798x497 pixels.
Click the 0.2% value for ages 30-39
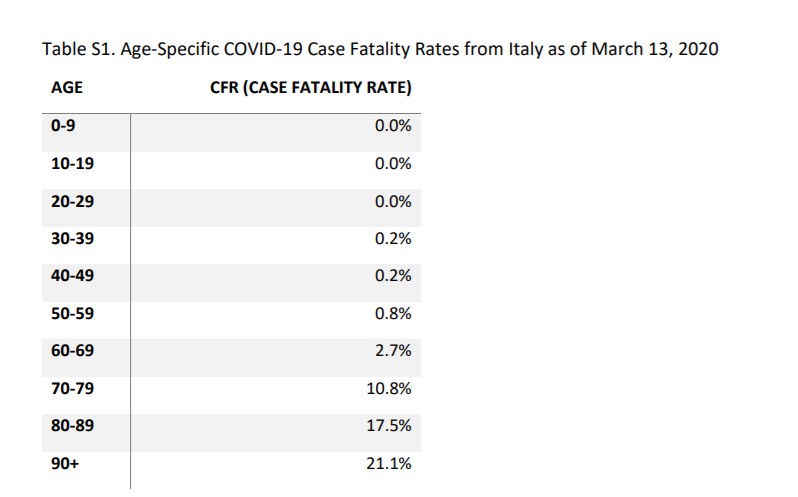pos(393,238)
